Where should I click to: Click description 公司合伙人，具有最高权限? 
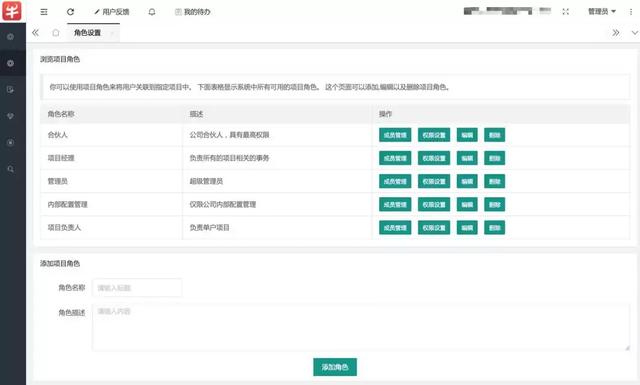tap(229, 135)
